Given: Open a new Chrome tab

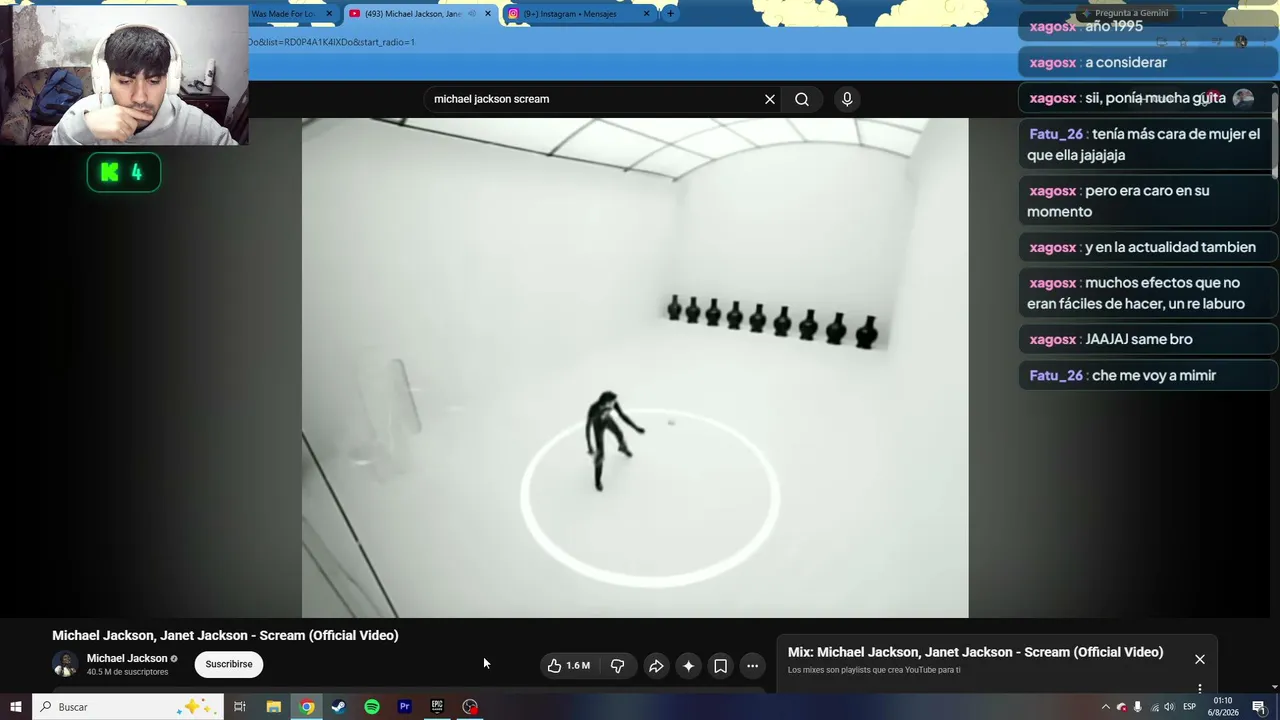Looking at the screenshot, I should [670, 14].
